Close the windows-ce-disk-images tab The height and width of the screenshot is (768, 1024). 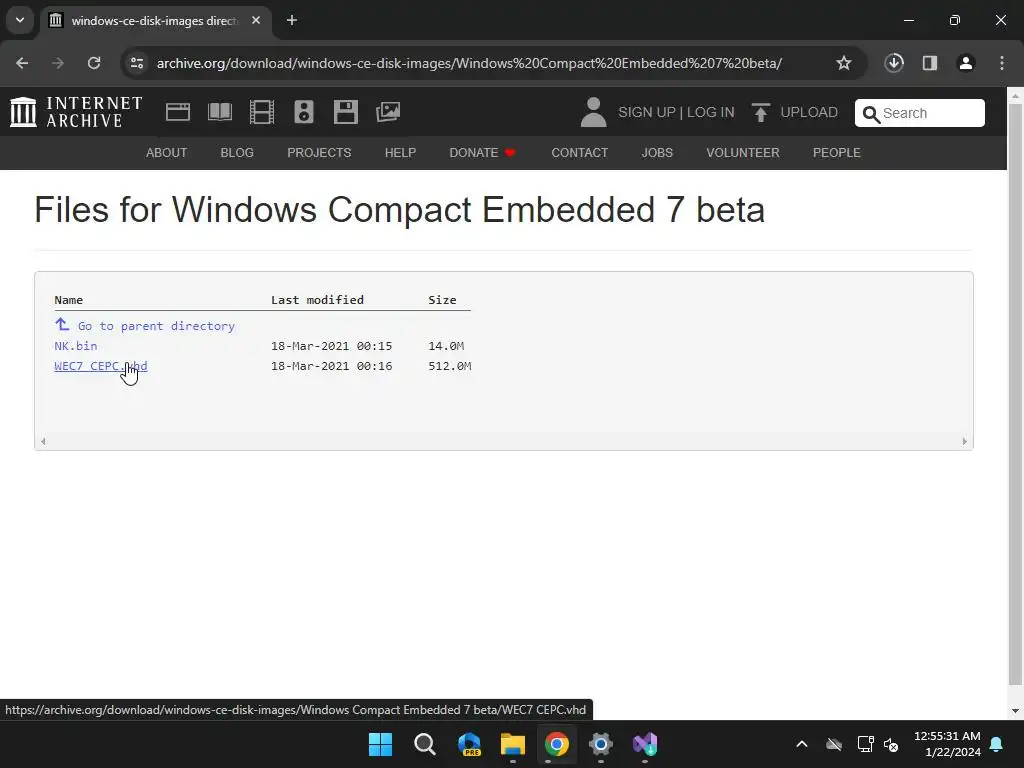(x=256, y=21)
